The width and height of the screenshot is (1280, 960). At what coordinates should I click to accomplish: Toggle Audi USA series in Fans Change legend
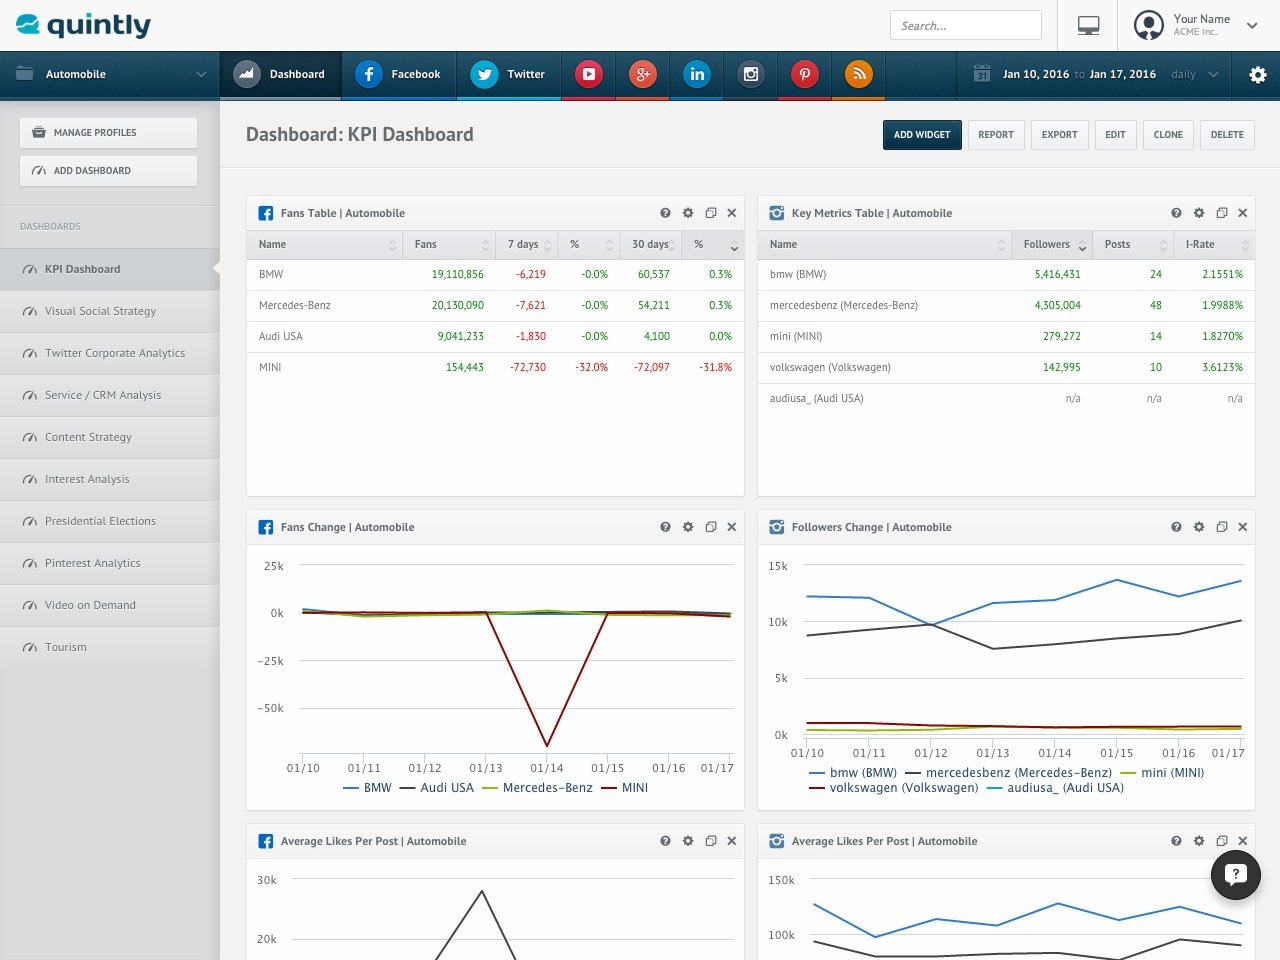click(x=436, y=788)
